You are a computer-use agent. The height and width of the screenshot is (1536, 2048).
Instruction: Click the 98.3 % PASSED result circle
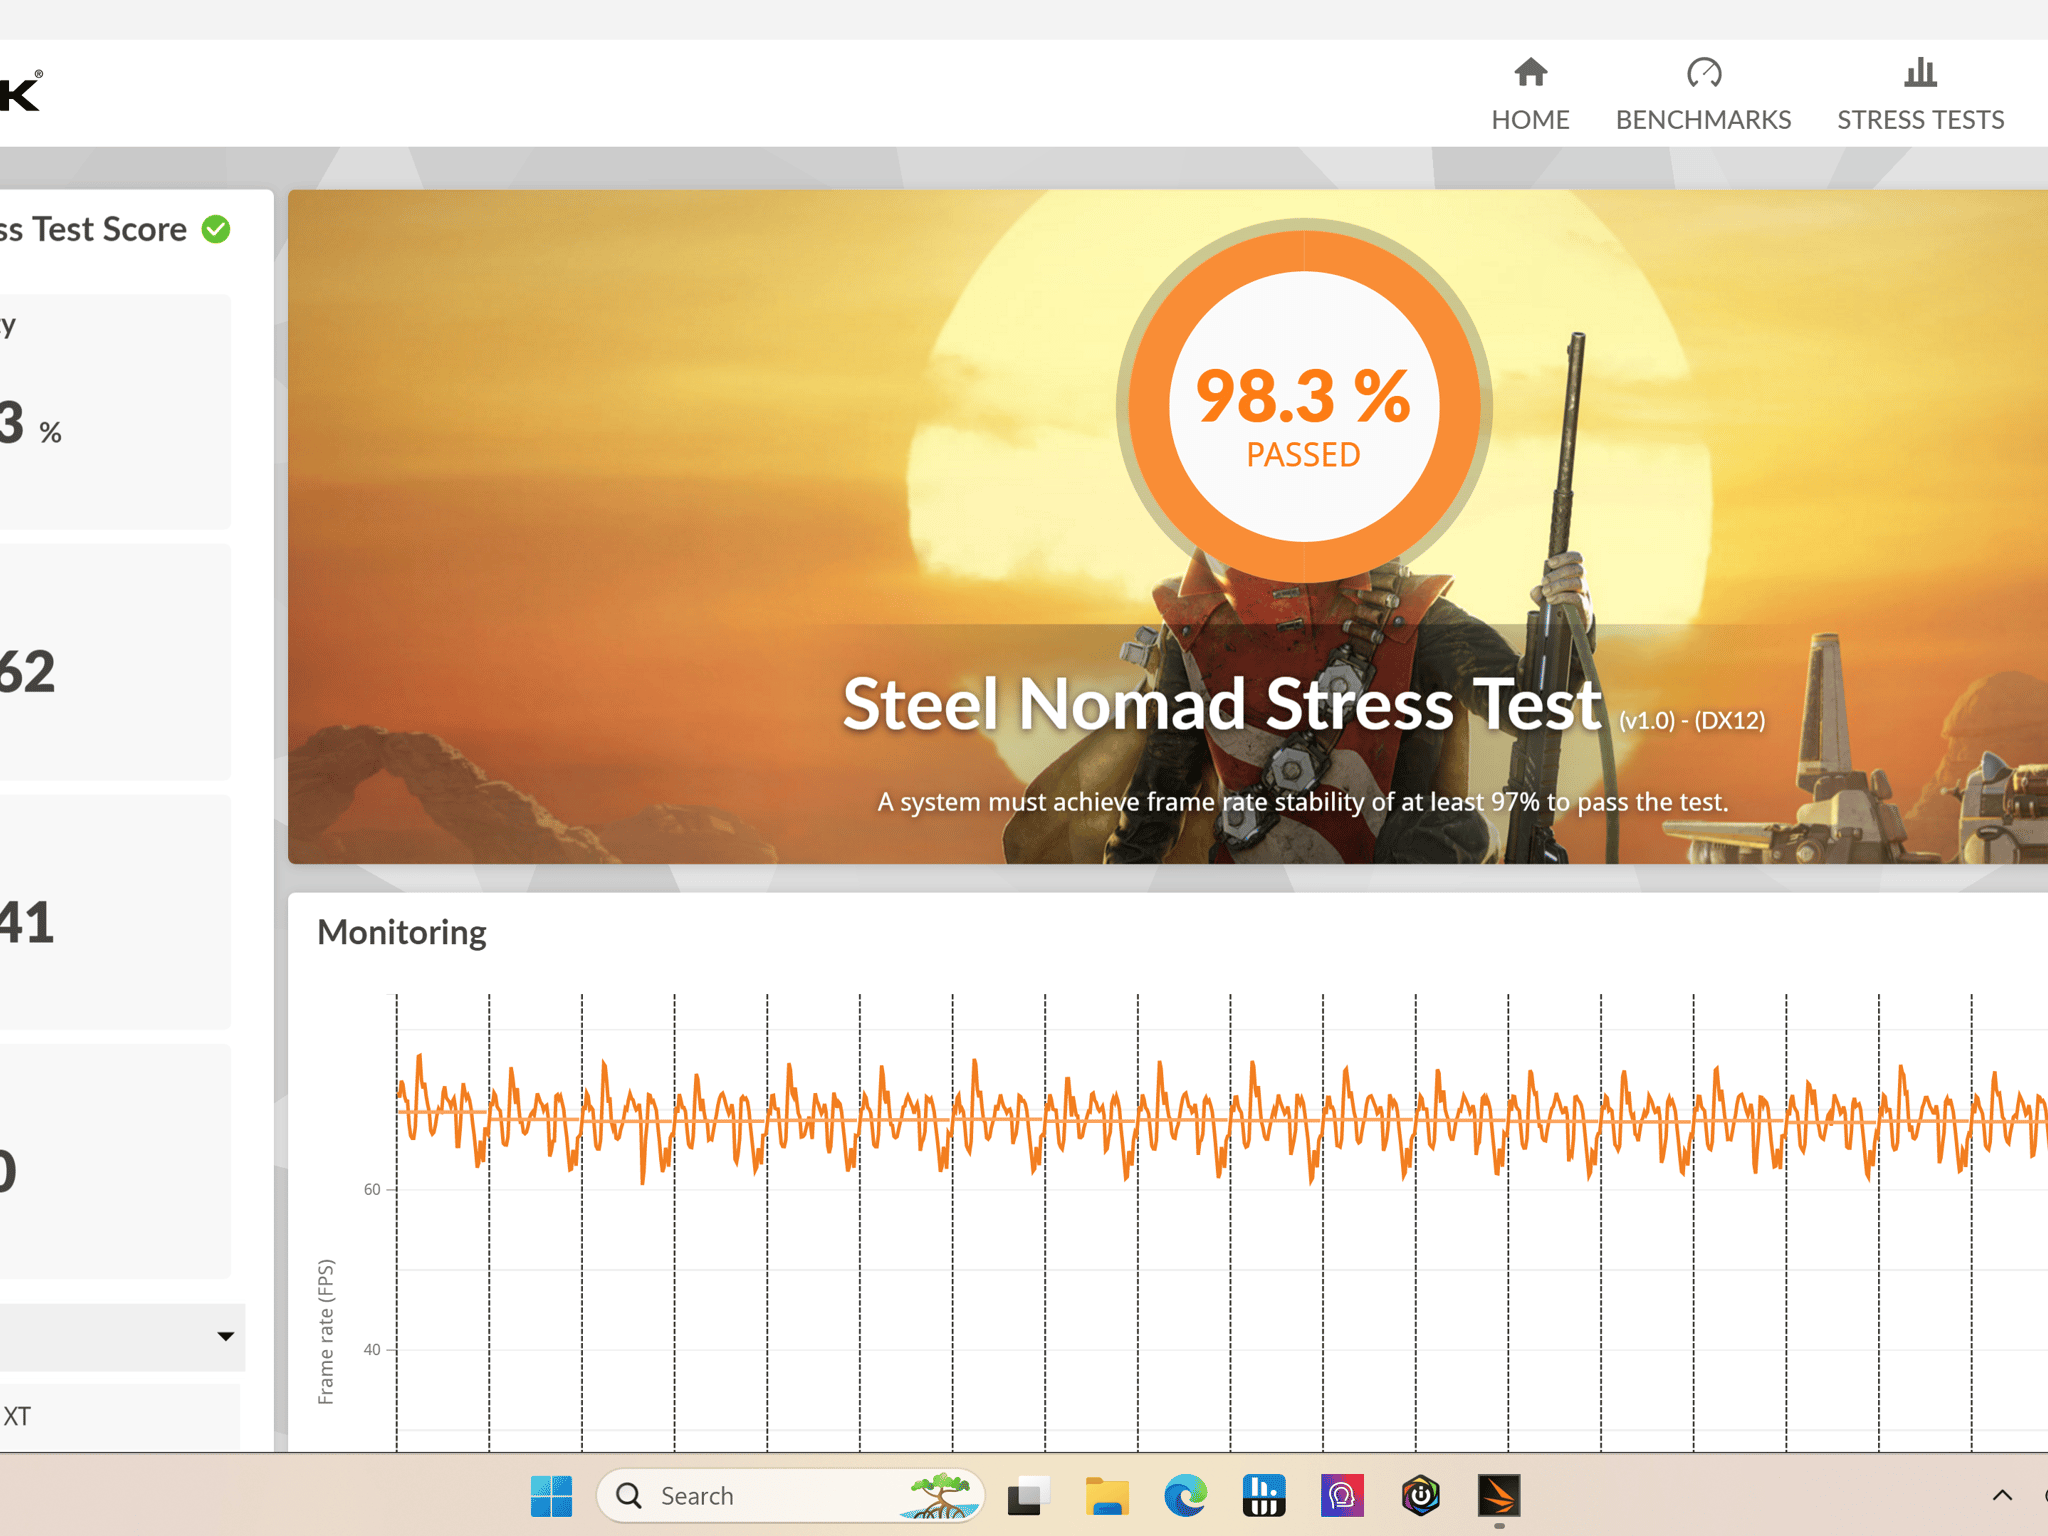coord(1303,407)
